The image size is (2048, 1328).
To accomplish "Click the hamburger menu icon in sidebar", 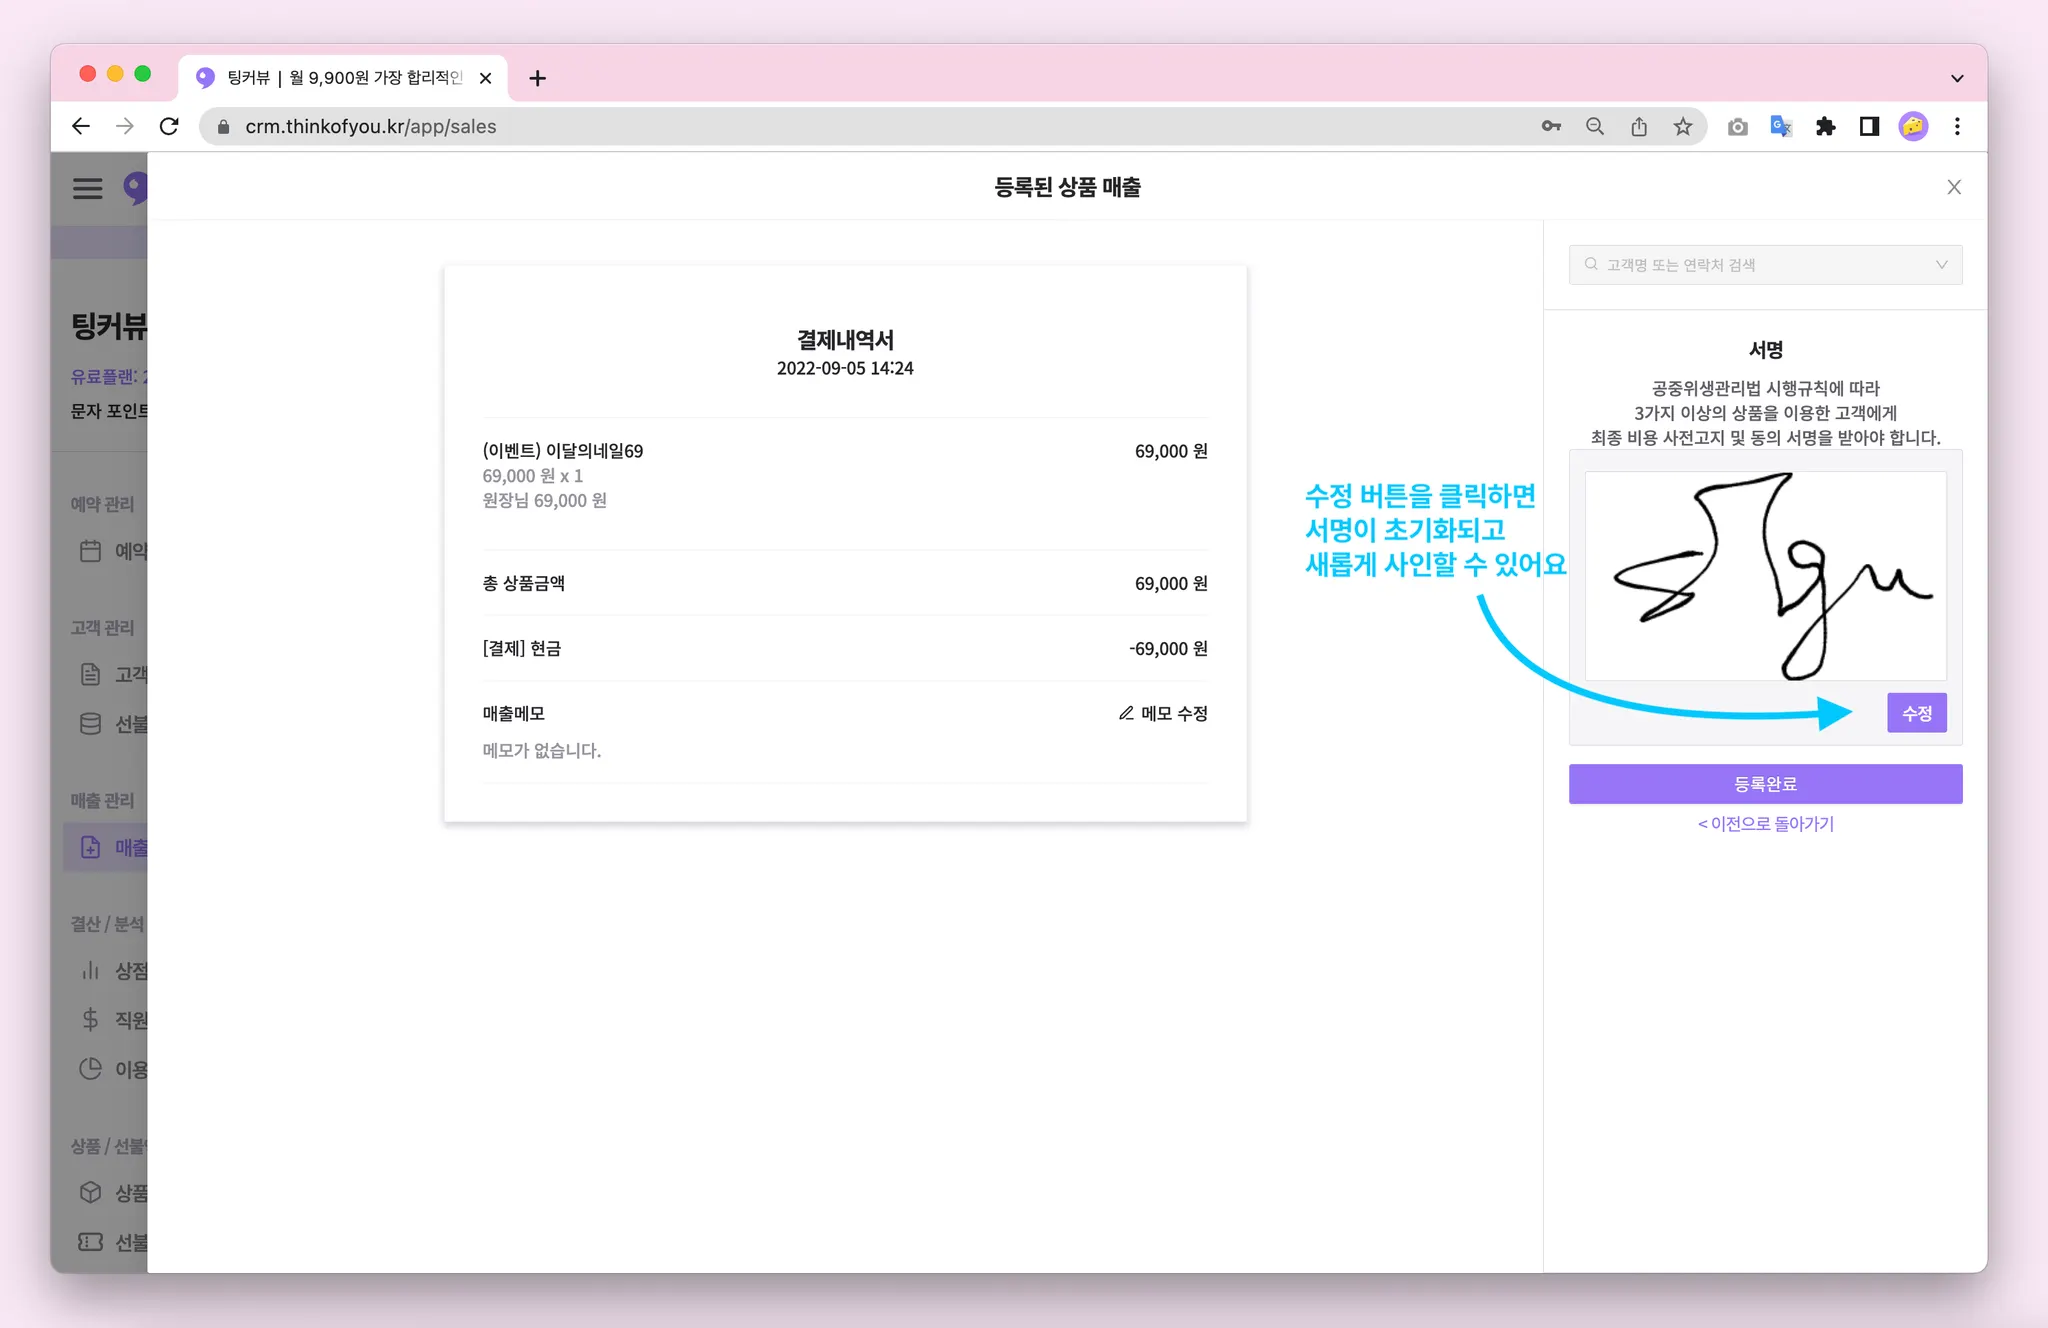I will (88, 188).
